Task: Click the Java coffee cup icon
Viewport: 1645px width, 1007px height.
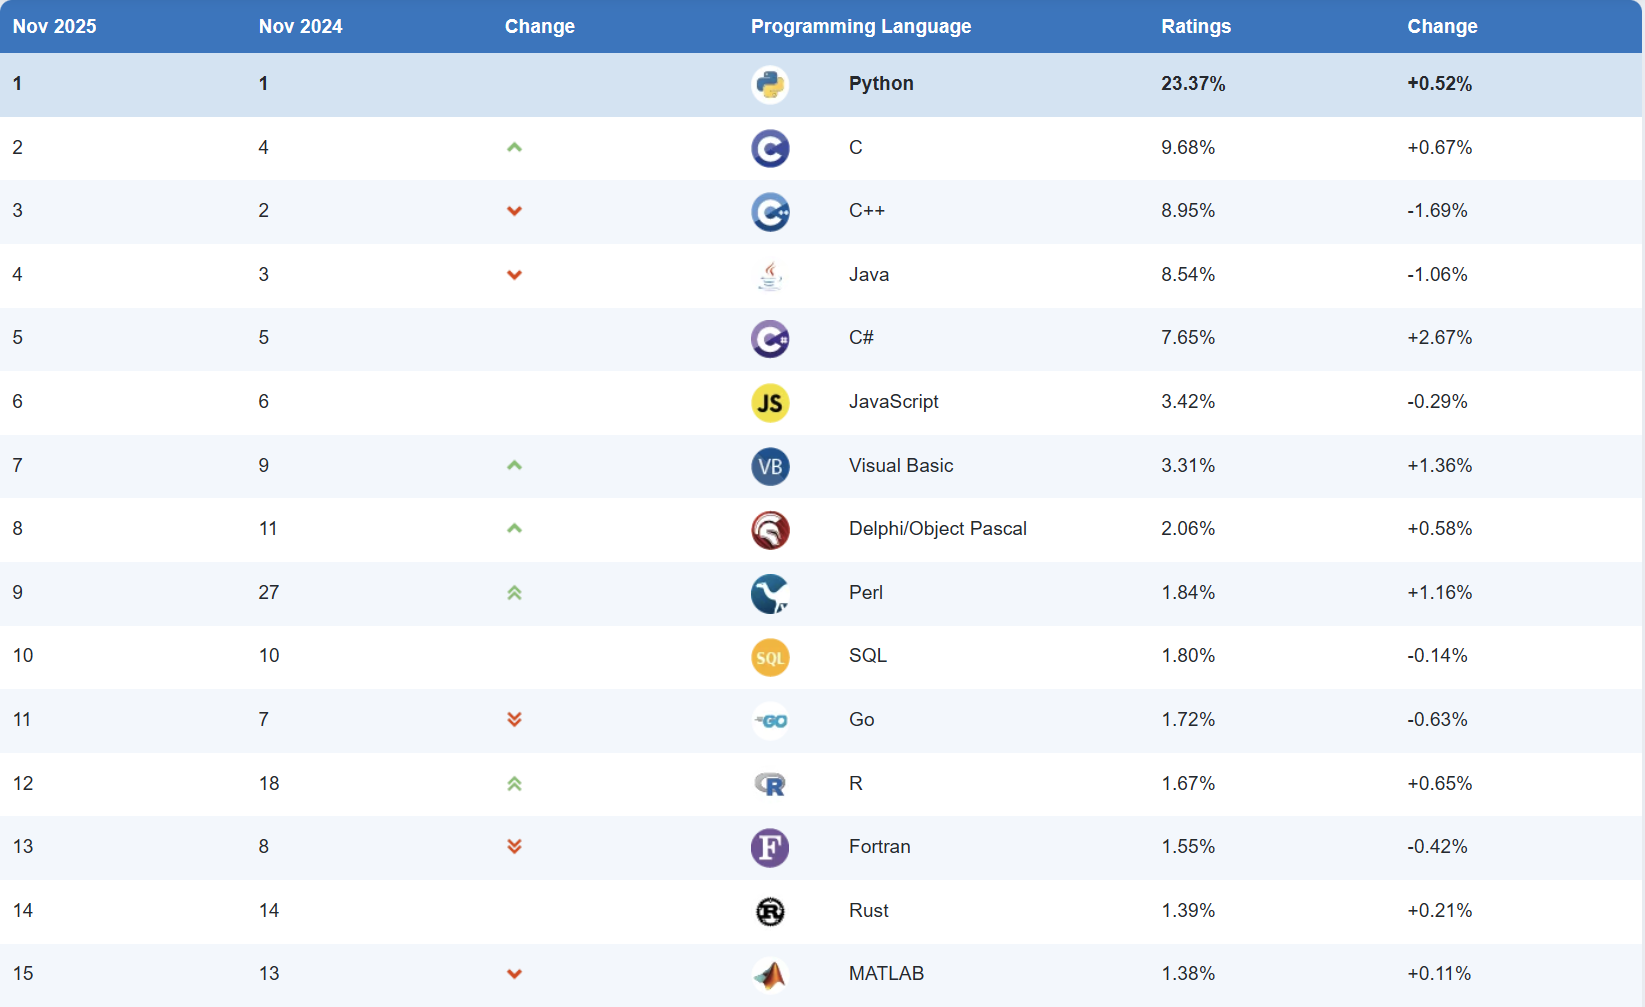Action: [770, 276]
